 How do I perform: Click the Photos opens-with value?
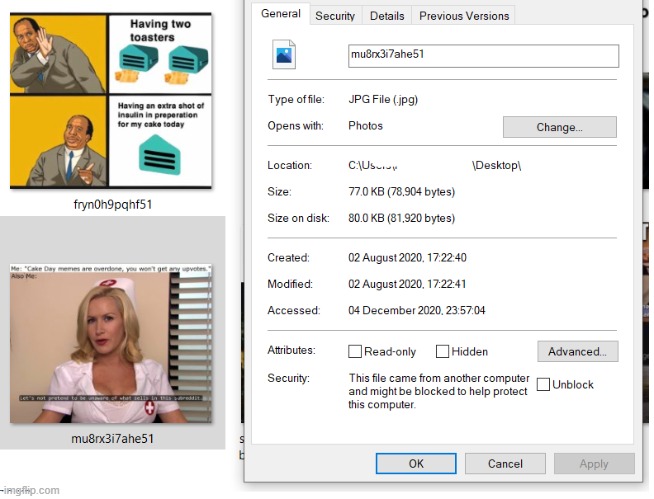tap(365, 126)
